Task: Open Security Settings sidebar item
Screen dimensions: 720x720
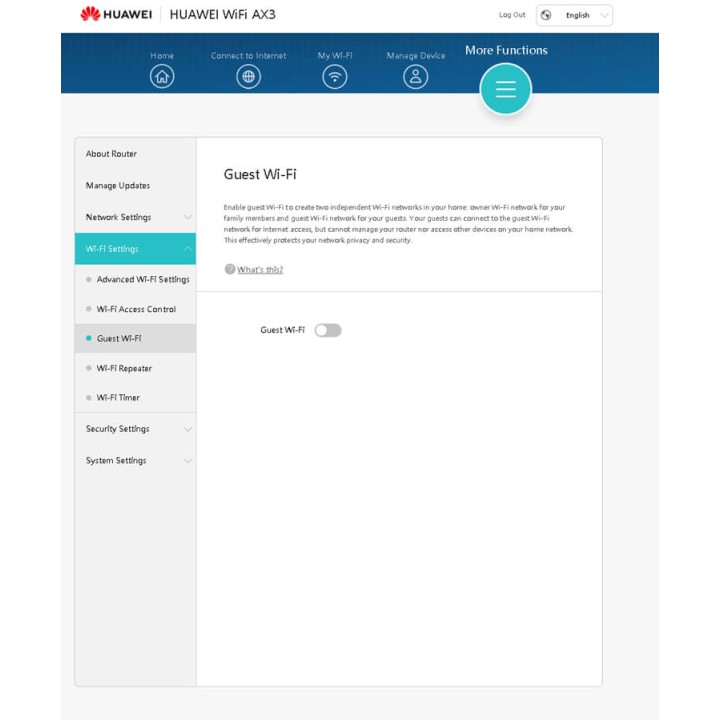Action: tap(135, 429)
